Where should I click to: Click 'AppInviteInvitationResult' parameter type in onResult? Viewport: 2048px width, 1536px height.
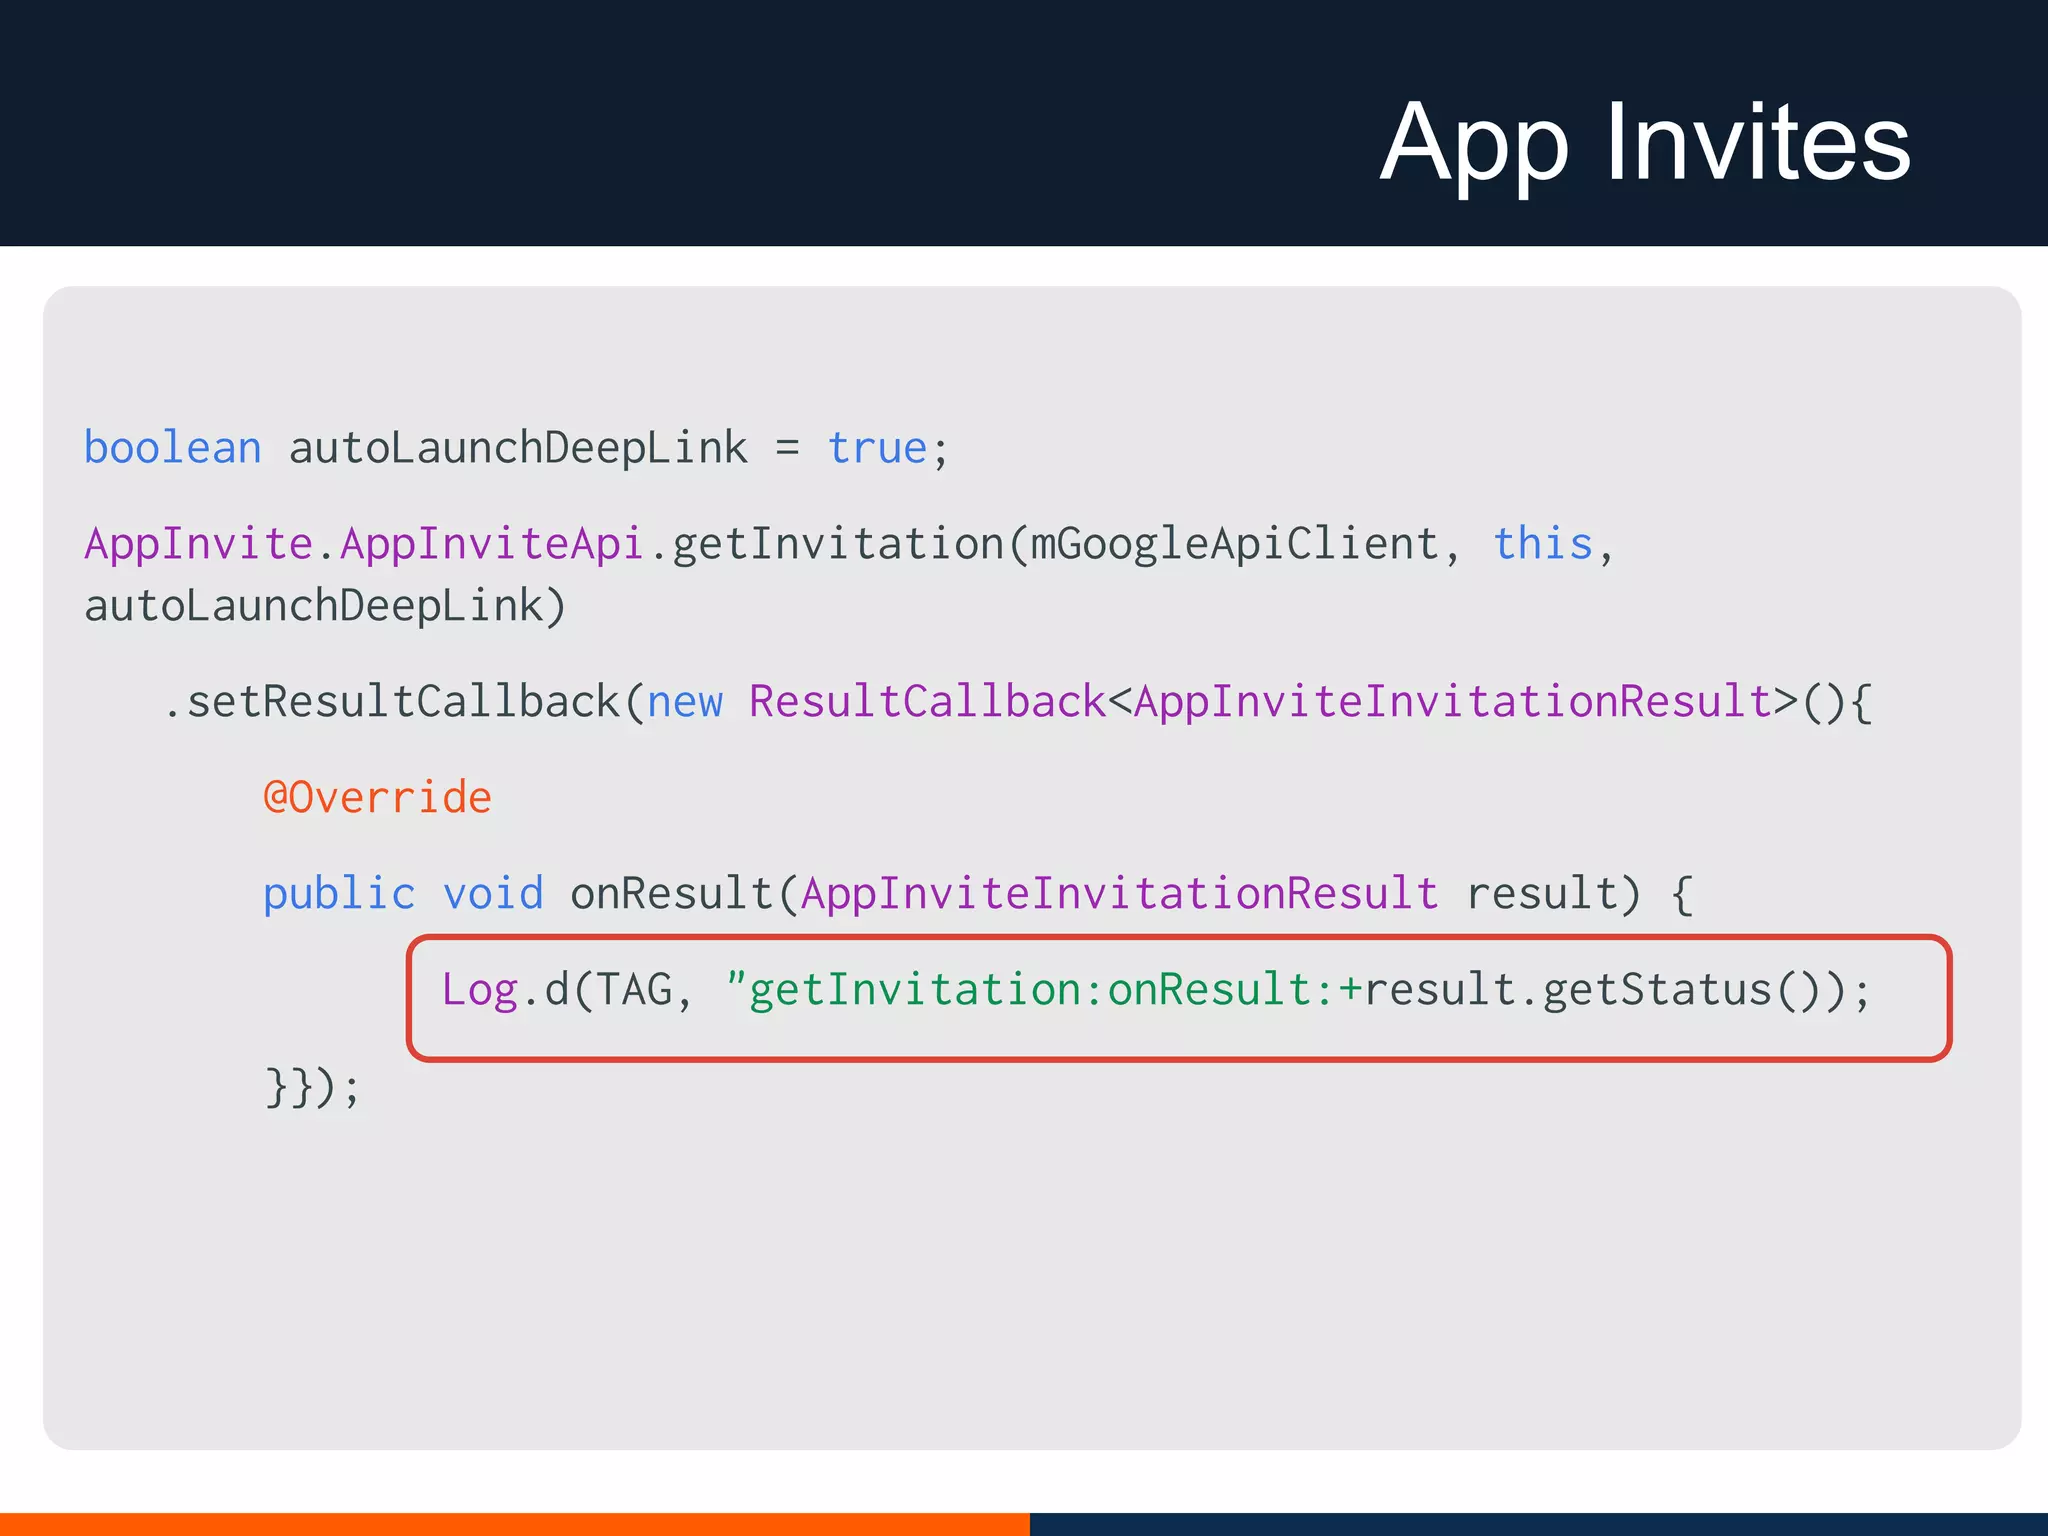(1120, 894)
